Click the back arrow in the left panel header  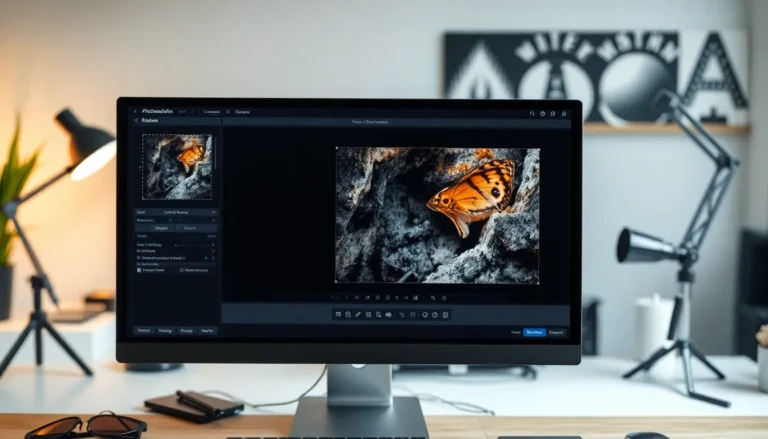[137, 120]
